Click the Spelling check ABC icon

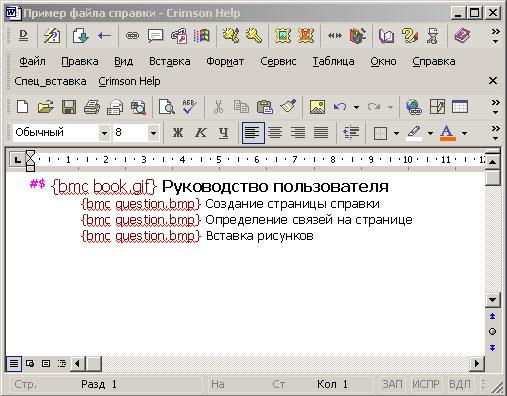[189, 107]
